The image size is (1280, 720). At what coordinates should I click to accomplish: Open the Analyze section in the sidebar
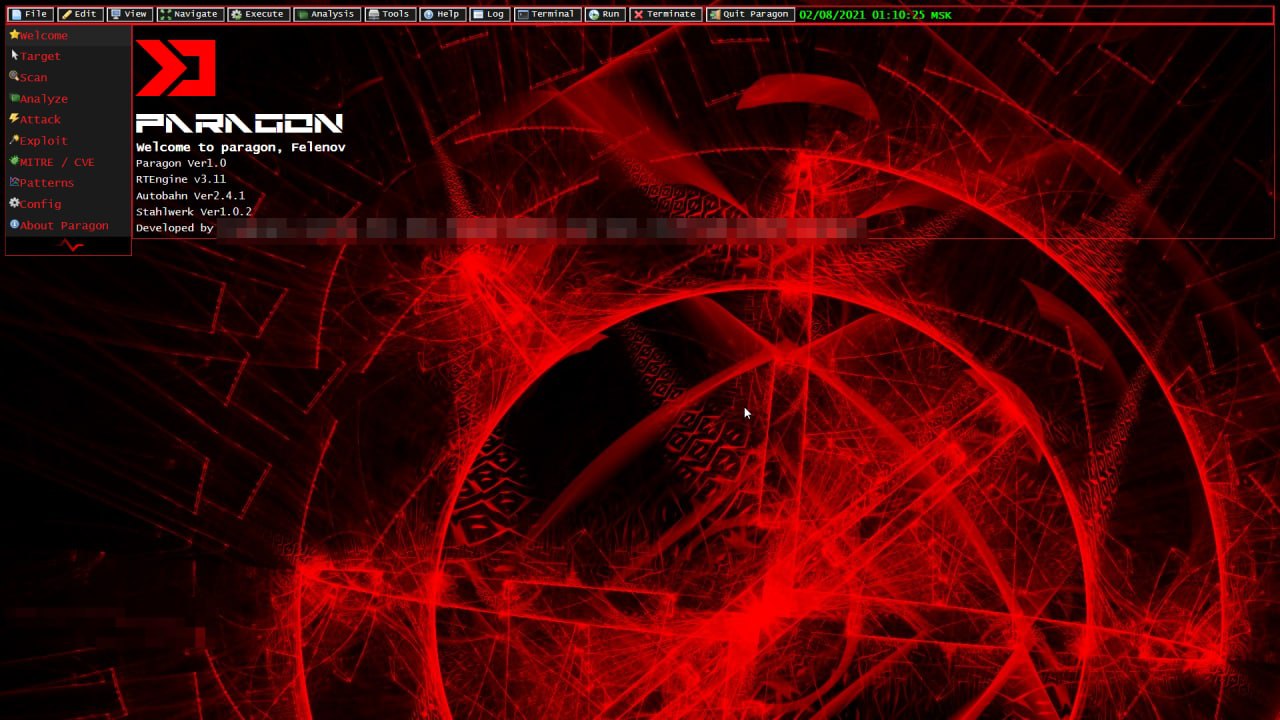point(68,99)
